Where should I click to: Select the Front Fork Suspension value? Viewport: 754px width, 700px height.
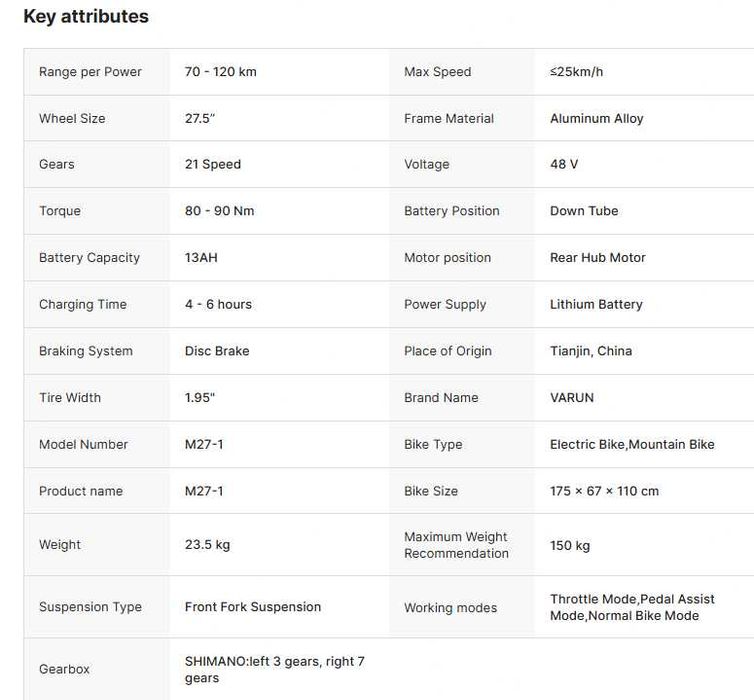[x=253, y=607]
